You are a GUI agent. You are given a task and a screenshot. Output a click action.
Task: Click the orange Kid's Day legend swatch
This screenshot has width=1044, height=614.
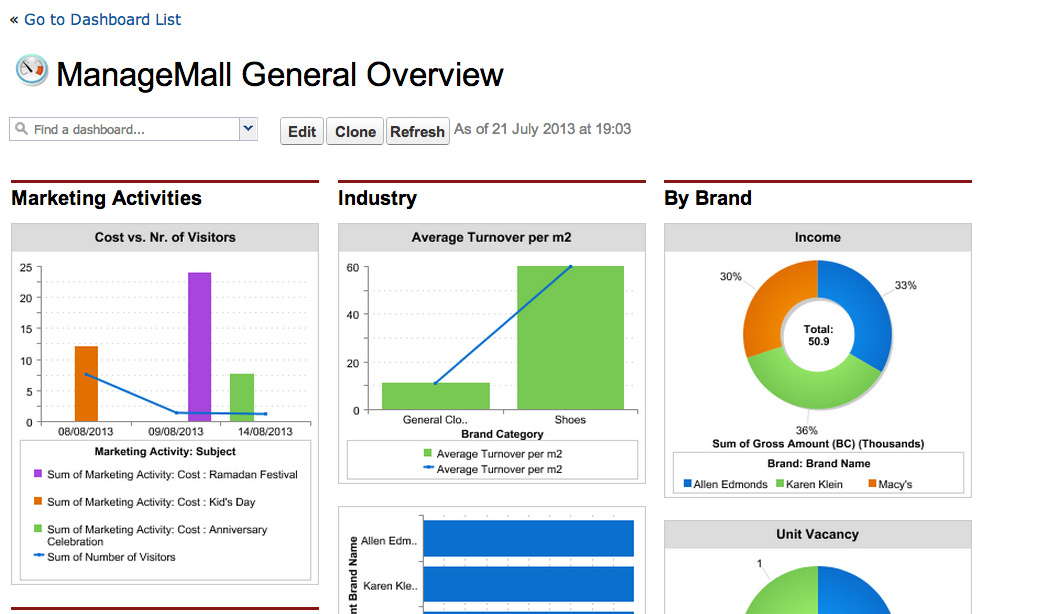[x=38, y=501]
